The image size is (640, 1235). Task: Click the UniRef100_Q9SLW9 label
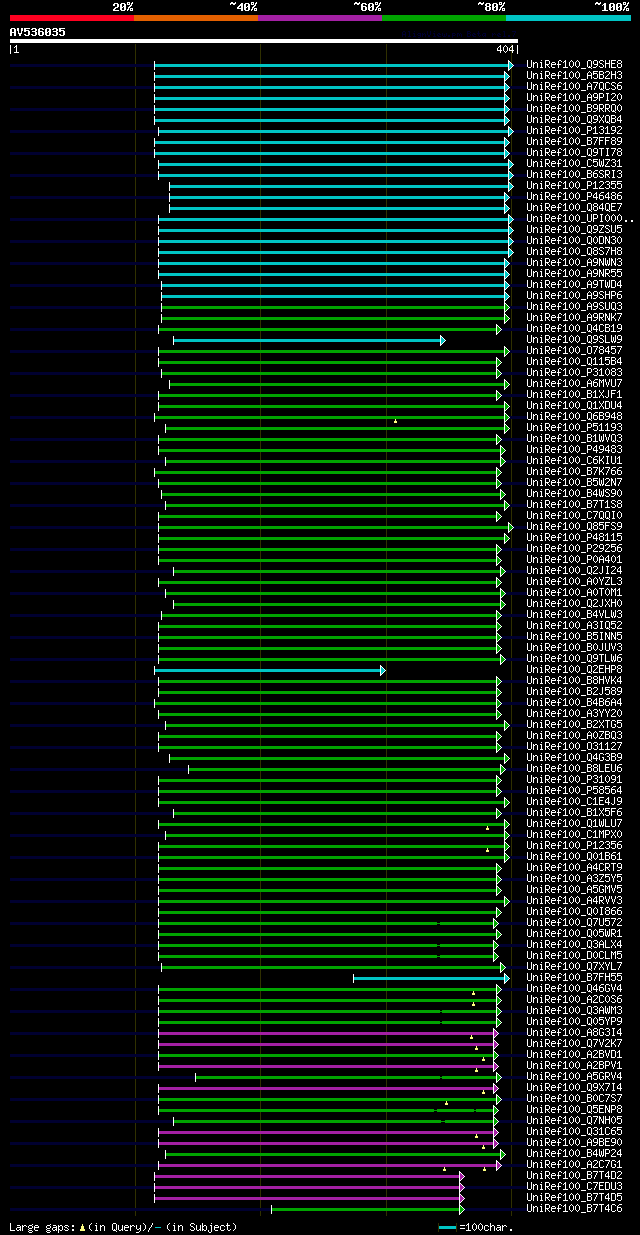tap(574, 339)
